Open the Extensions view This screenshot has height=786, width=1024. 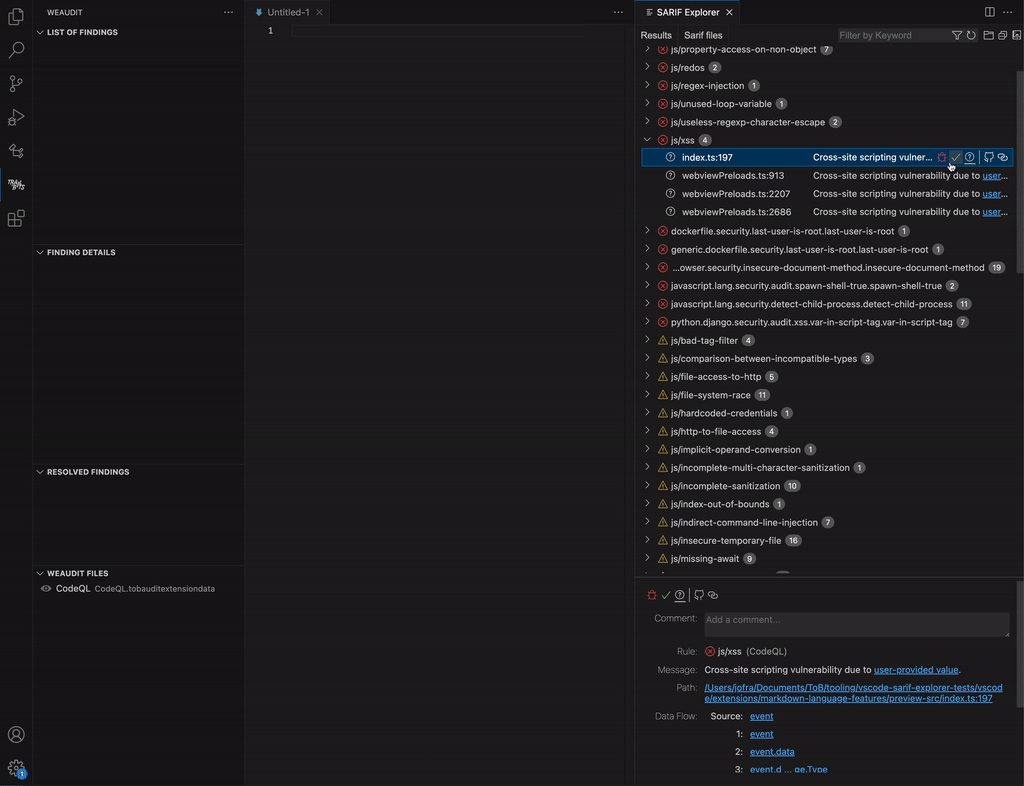16,219
